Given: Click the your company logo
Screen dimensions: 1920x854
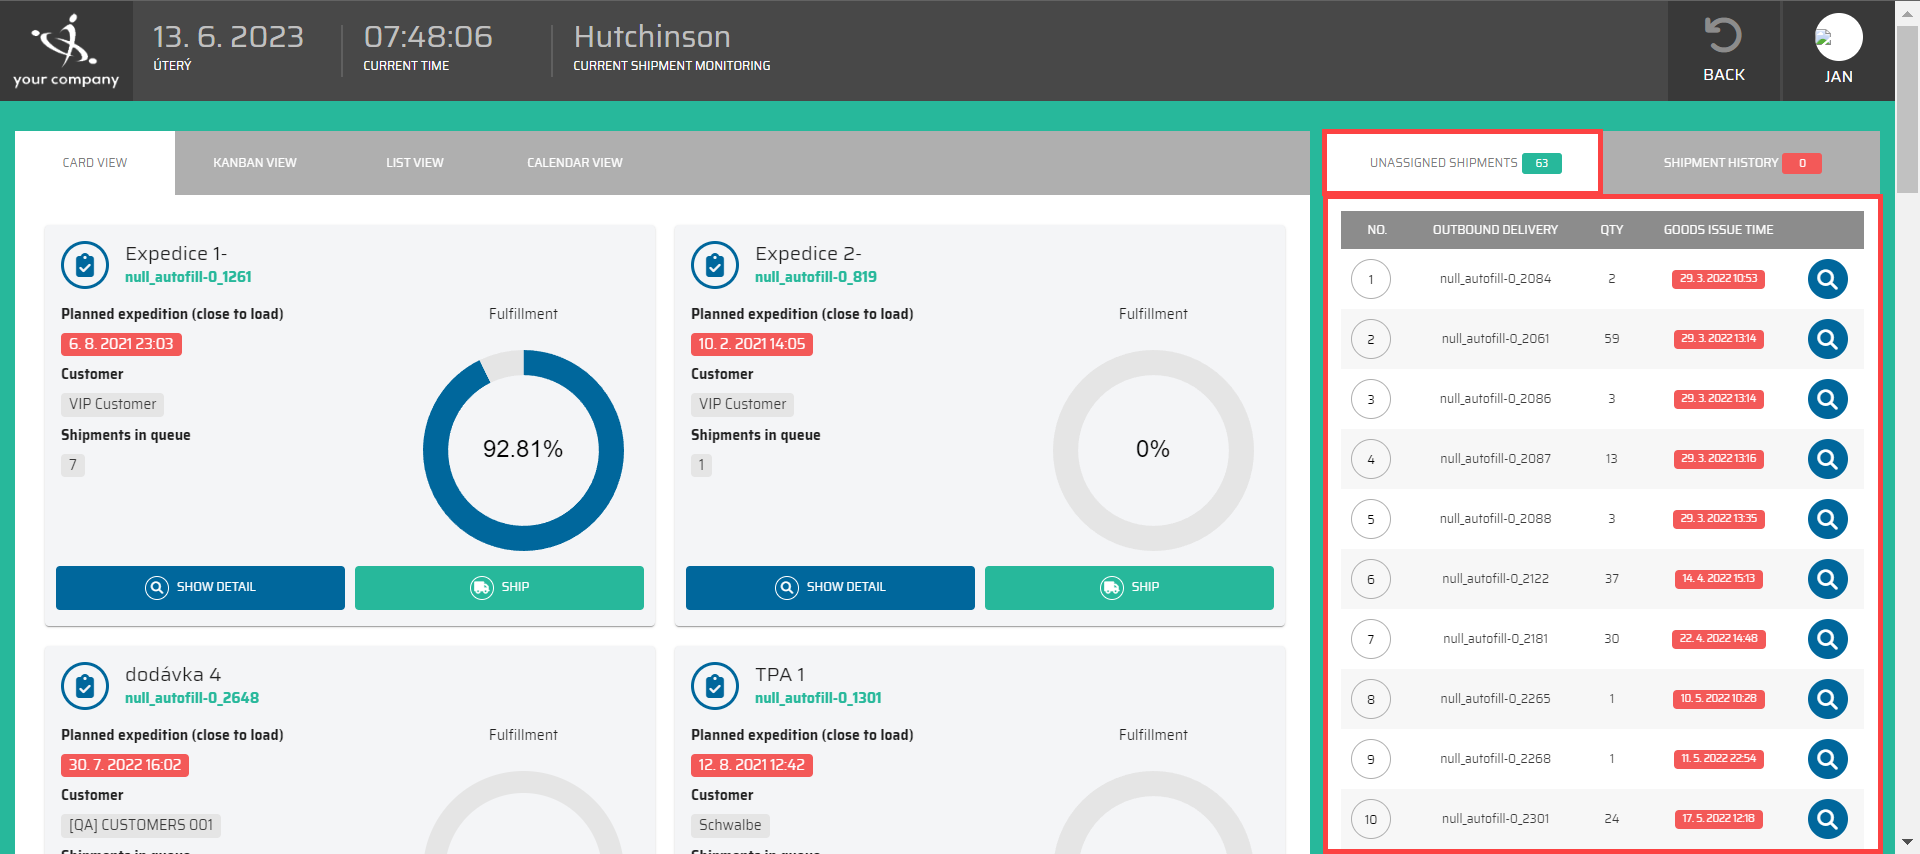Looking at the screenshot, I should click(66, 50).
